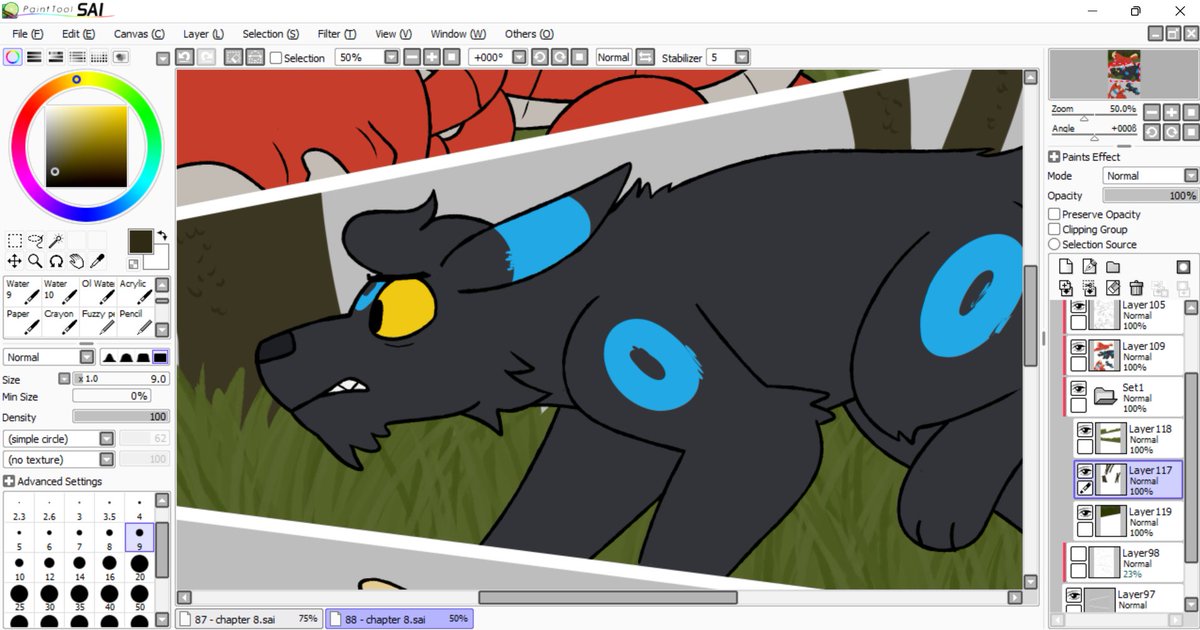Zoom out with toolbar minus button
Viewport: 1200px width, 630px height.
coord(411,58)
